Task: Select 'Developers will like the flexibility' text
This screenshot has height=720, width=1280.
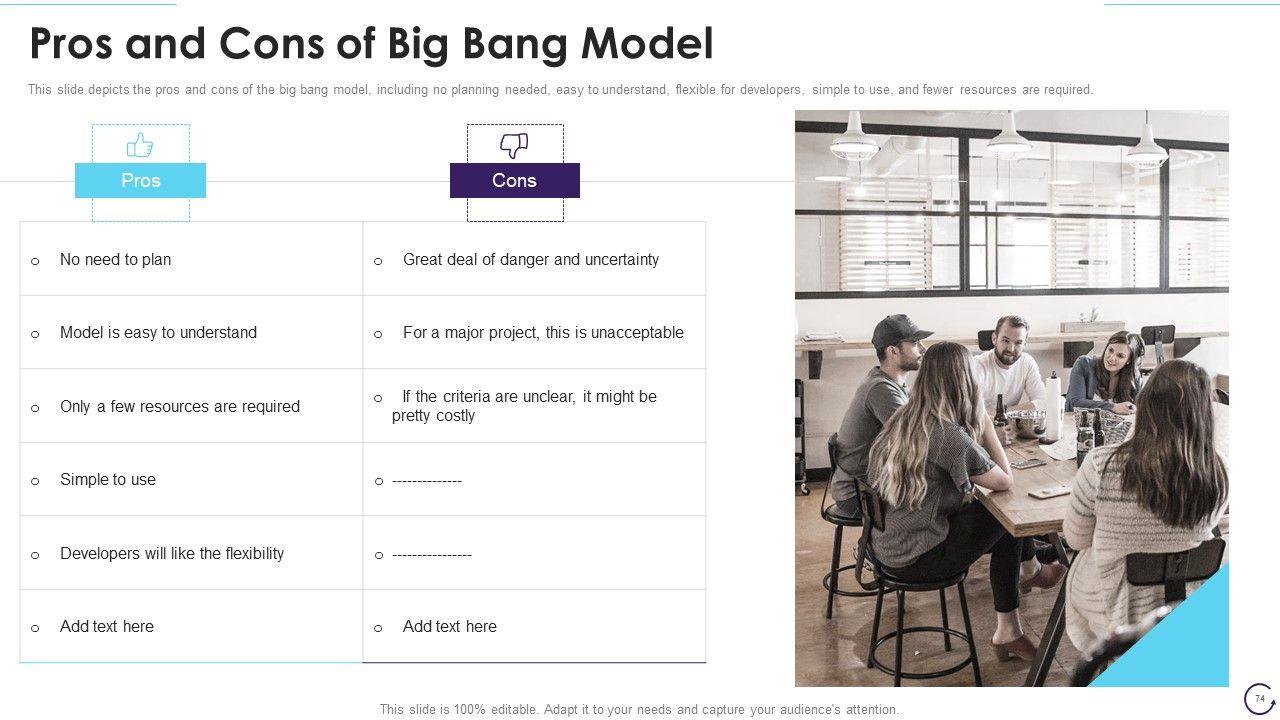Action: [x=172, y=554]
